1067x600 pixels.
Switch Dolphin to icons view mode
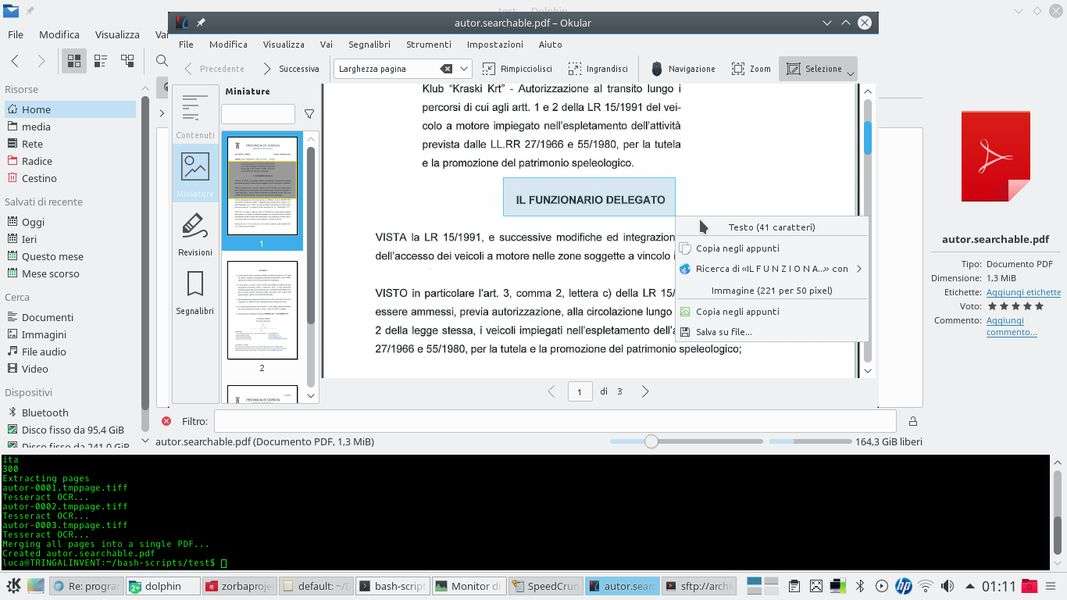pyautogui.click(x=74, y=61)
